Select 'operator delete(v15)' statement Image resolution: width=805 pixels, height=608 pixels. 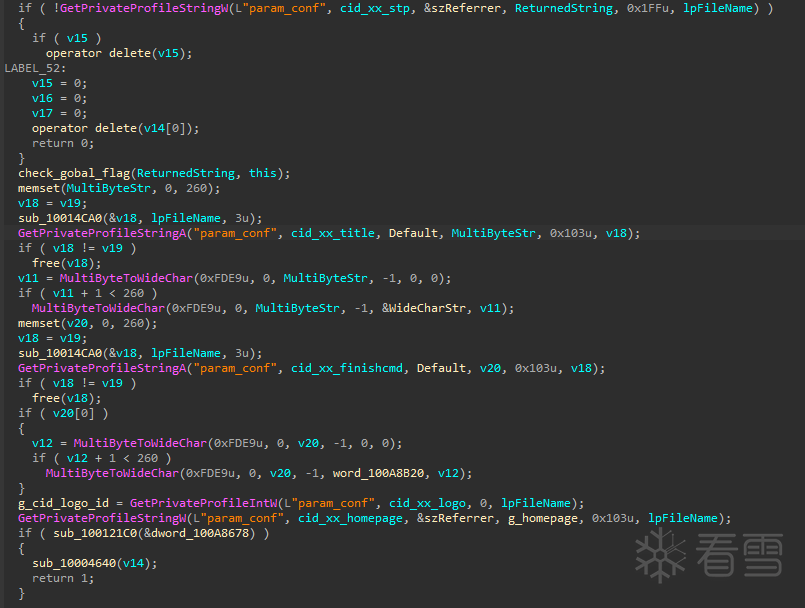[x=119, y=53]
